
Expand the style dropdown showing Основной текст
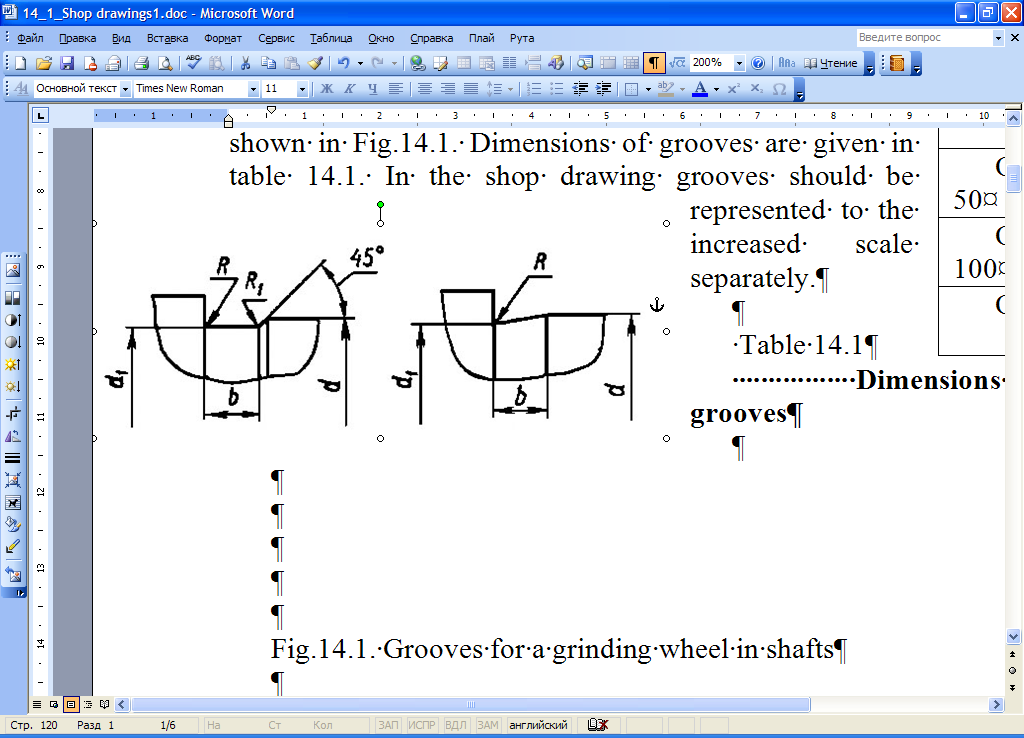click(125, 89)
